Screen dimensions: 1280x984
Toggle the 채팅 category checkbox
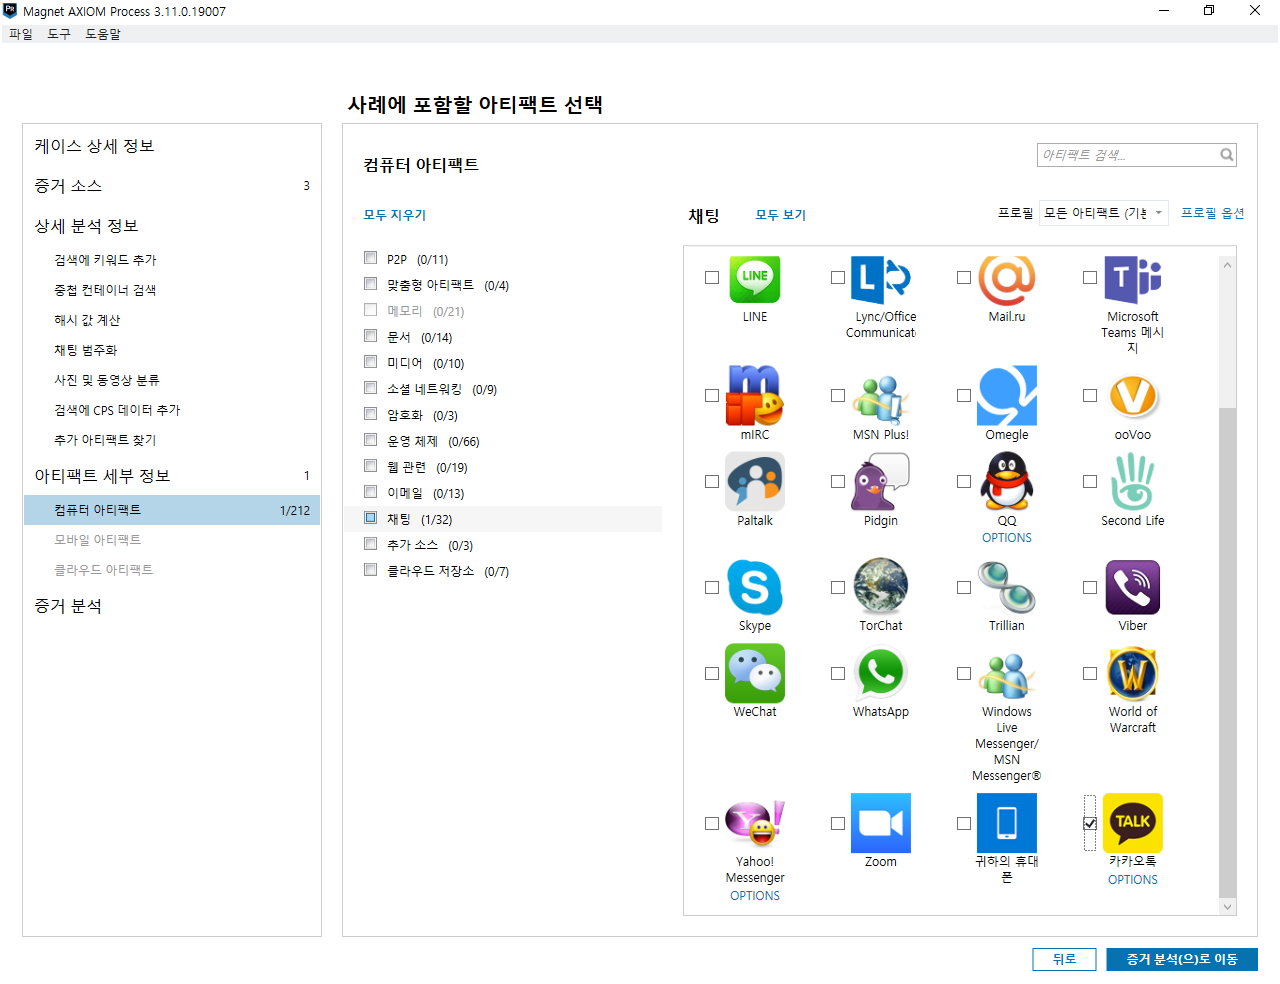[x=371, y=518]
